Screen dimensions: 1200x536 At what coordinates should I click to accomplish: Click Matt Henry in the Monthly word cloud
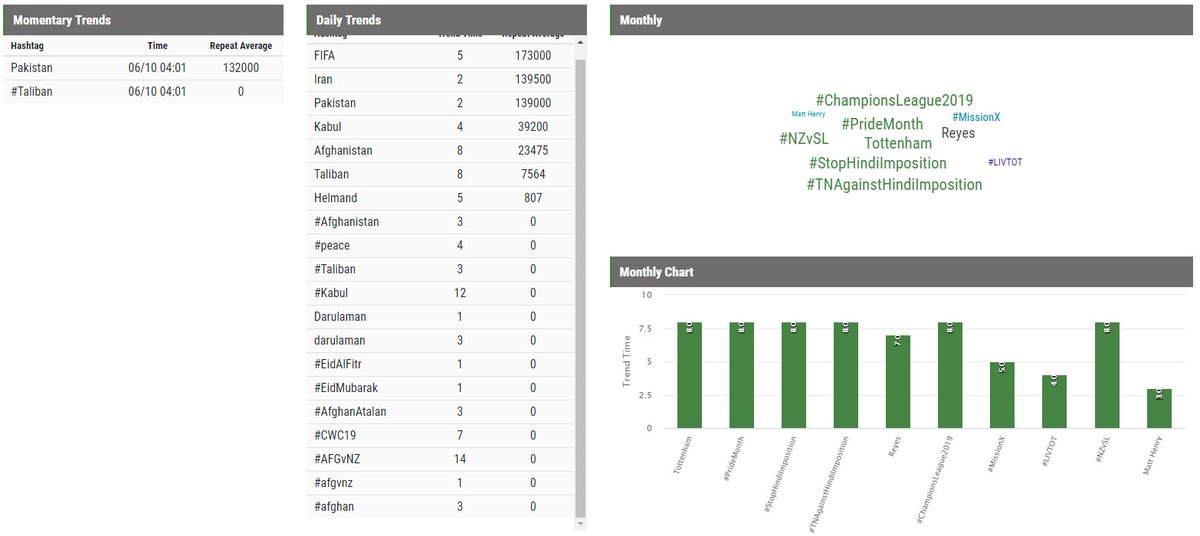808,114
